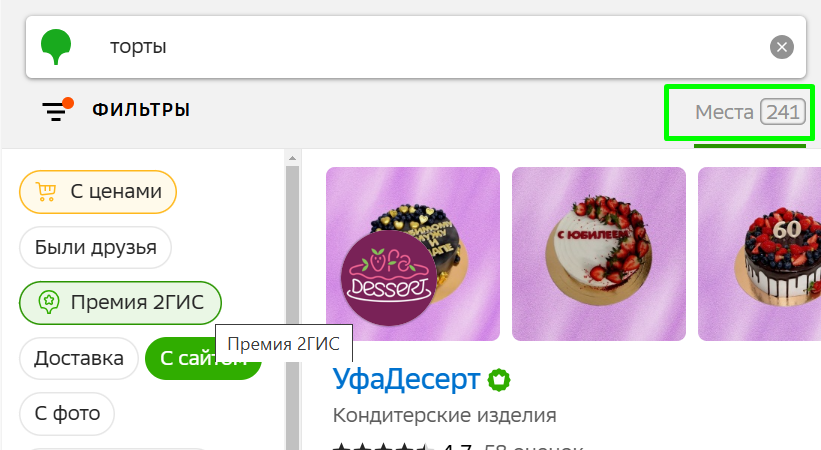Image resolution: width=821 pixels, height=450 pixels.
Task: Open the С юбилеем cake photo
Action: 598,254
